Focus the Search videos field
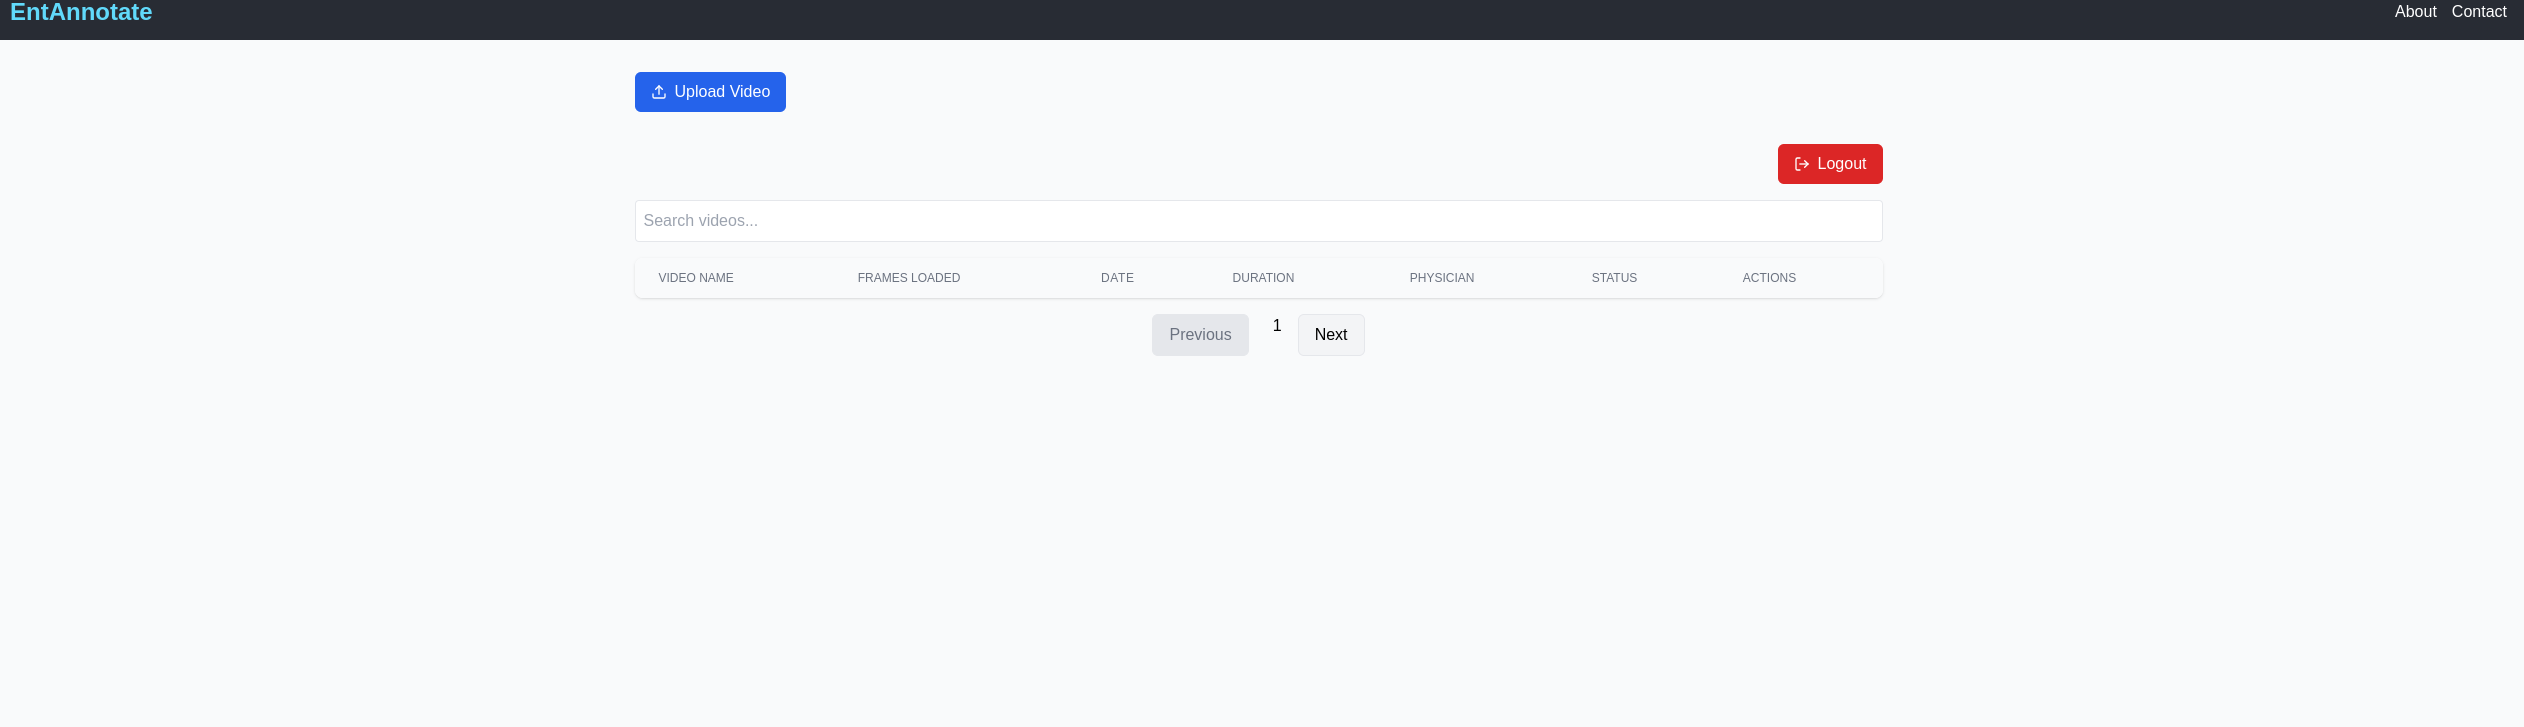The width and height of the screenshot is (2524, 727). [x=1258, y=221]
